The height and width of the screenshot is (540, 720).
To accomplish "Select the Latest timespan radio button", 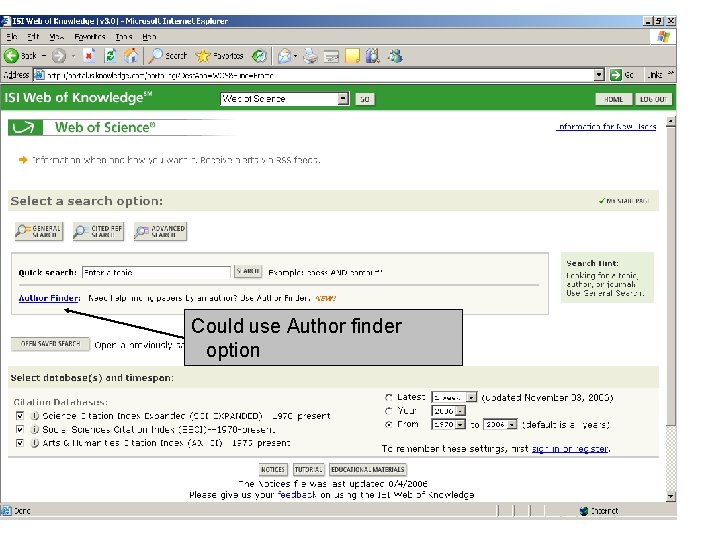I will point(389,397).
